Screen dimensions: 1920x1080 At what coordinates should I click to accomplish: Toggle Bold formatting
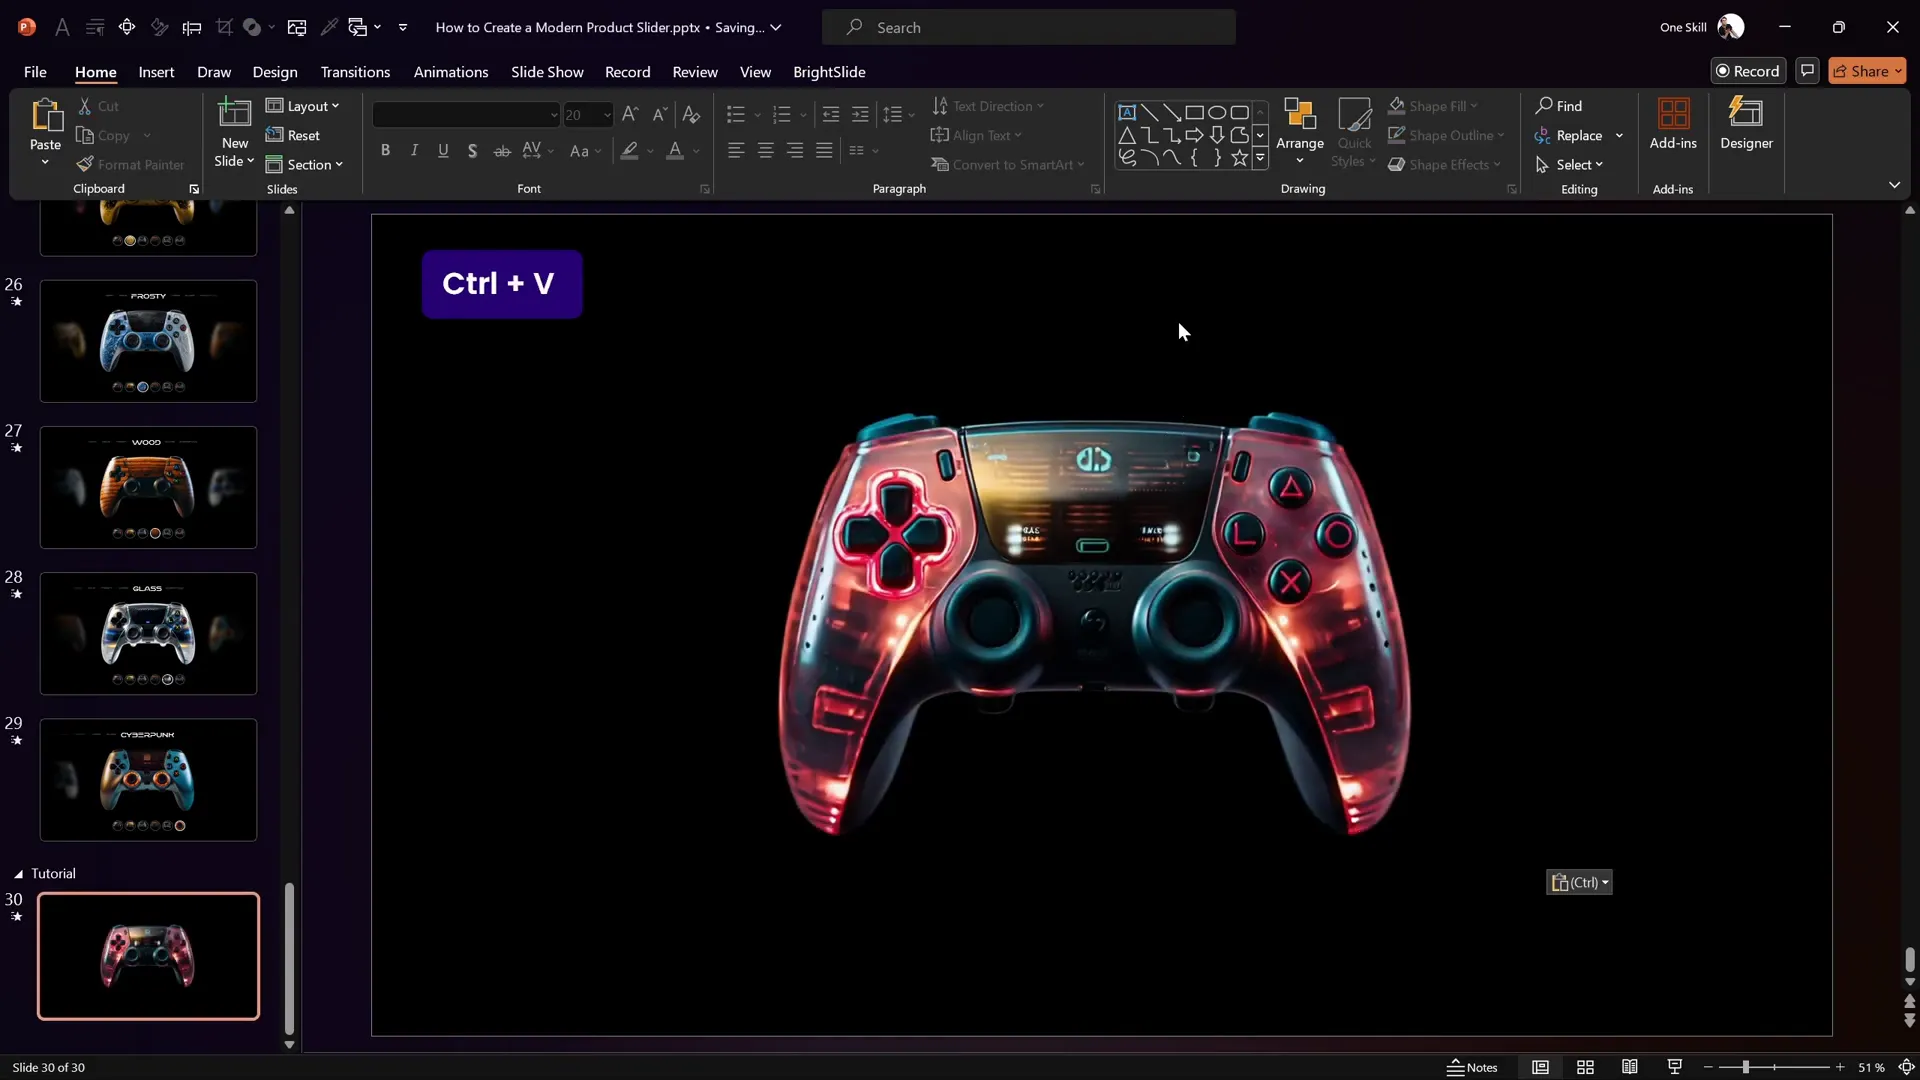(385, 151)
